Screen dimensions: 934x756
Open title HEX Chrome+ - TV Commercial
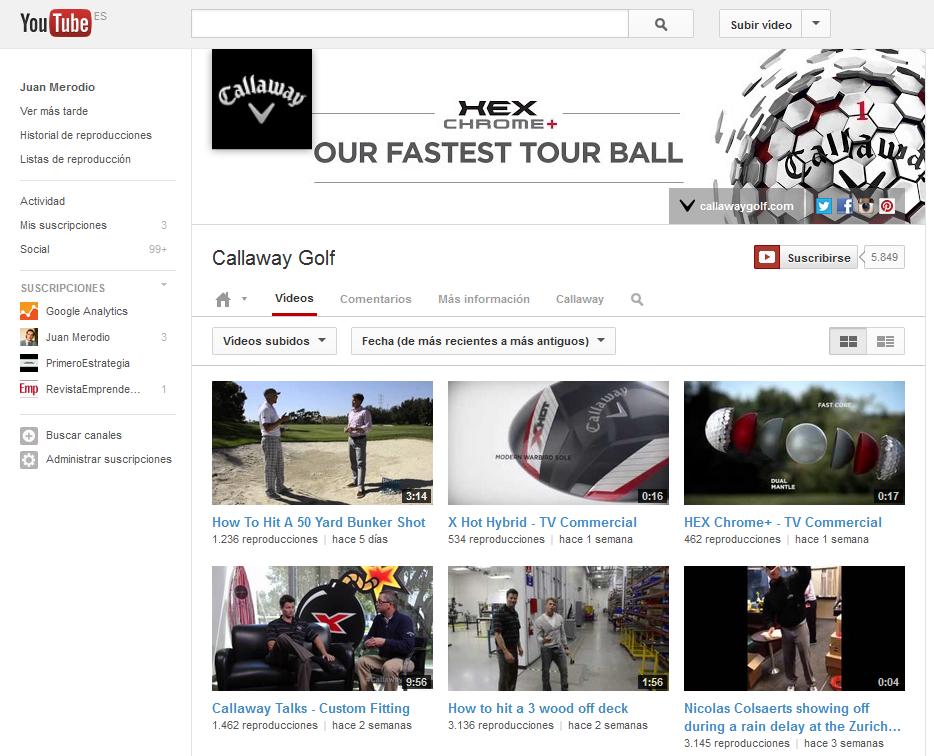click(x=783, y=522)
